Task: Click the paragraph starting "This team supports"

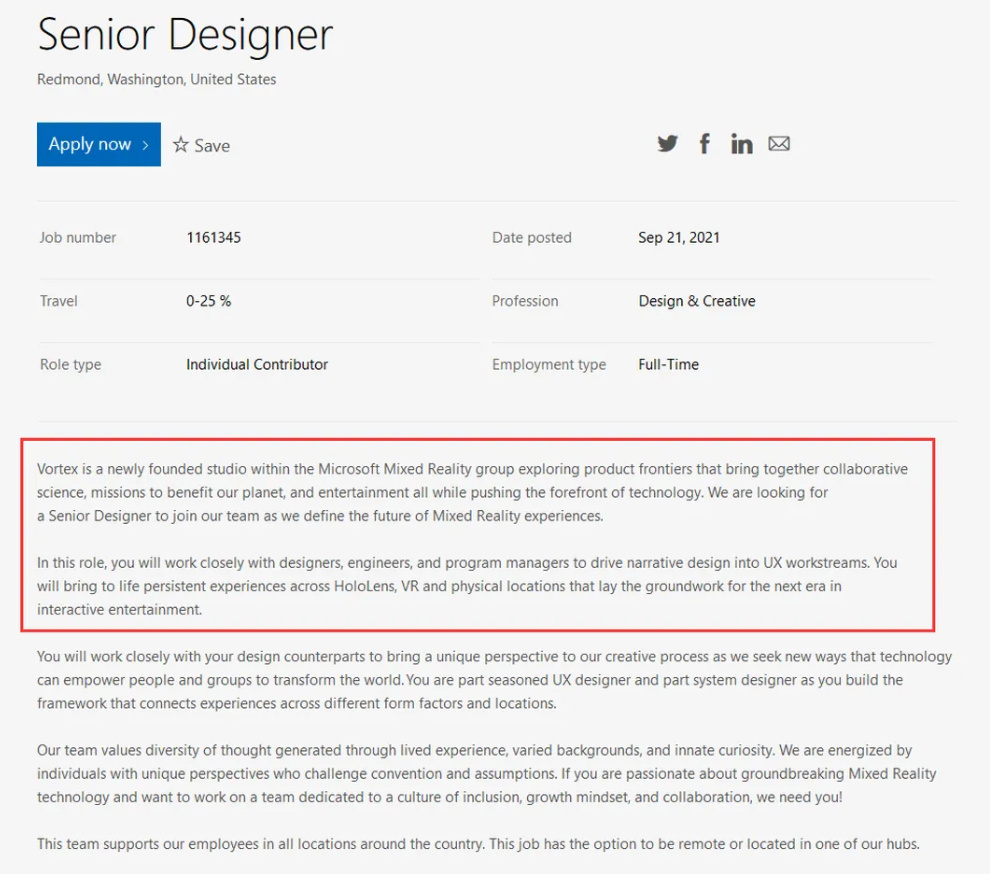Action: pyautogui.click(x=477, y=844)
